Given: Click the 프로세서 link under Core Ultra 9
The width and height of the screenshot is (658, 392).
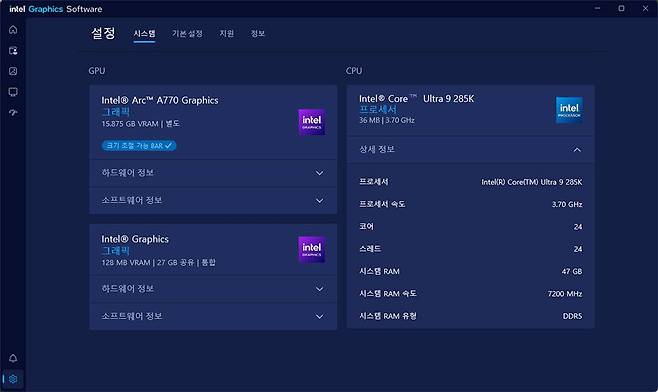Looking at the screenshot, I should [x=378, y=110].
